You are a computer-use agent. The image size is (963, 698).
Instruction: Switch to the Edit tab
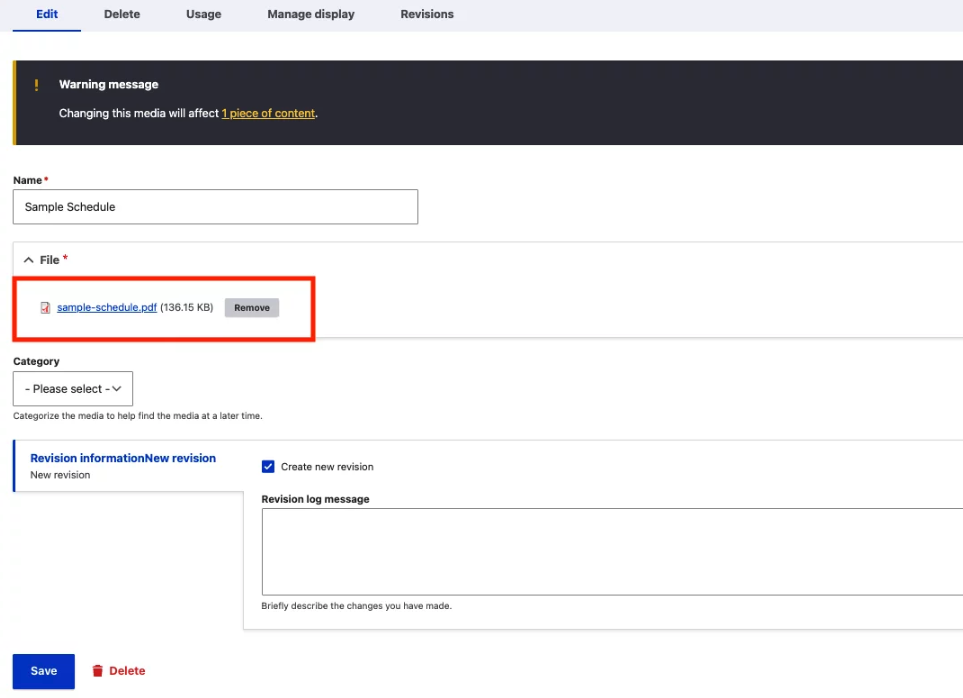coord(46,14)
